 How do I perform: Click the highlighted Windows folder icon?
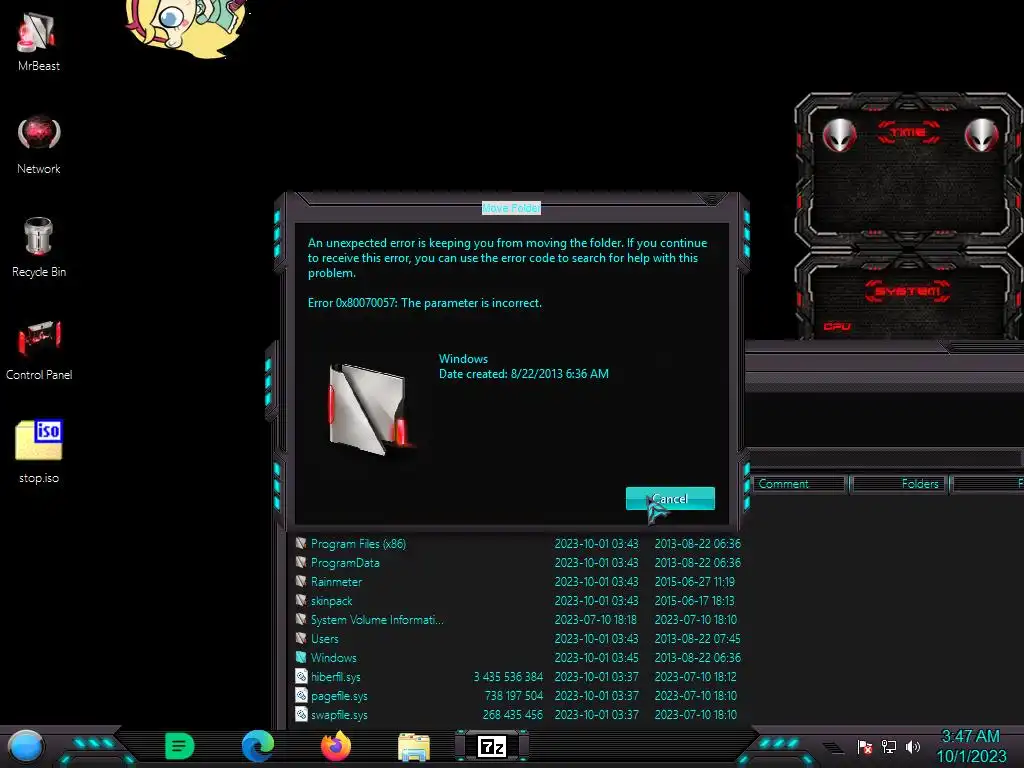coord(301,657)
